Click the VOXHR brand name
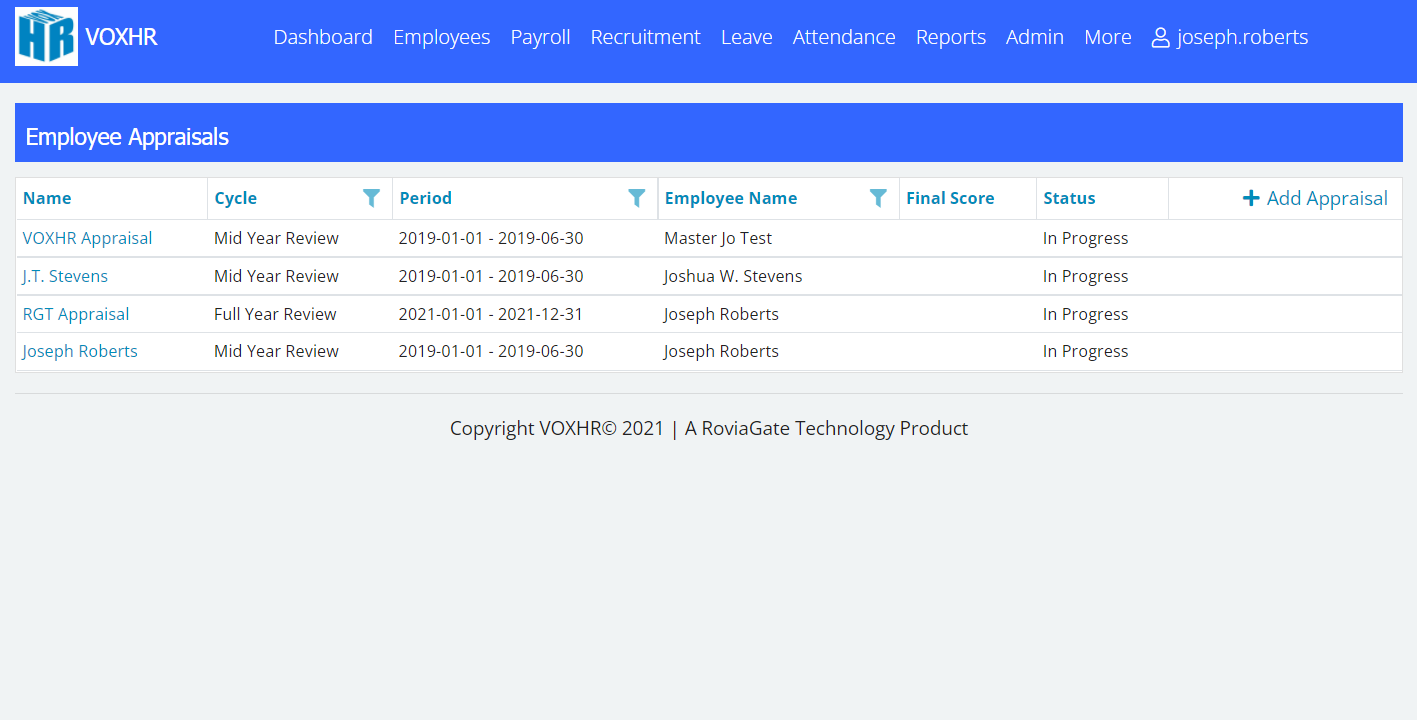This screenshot has height=720, width=1417. (x=121, y=37)
